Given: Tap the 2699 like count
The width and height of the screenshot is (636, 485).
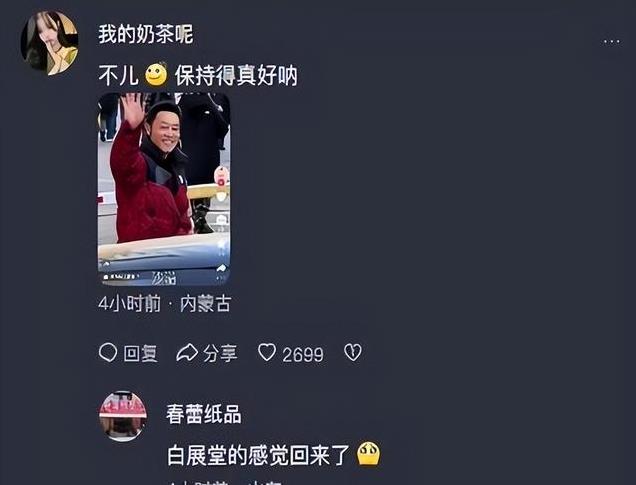Looking at the screenshot, I should (303, 355).
